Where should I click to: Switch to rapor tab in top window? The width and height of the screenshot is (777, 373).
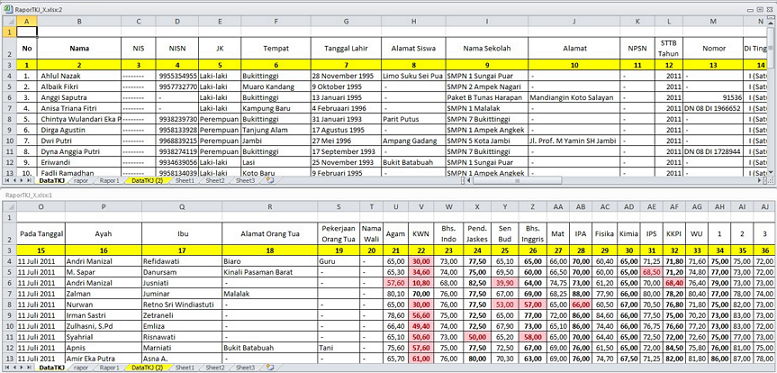81,181
